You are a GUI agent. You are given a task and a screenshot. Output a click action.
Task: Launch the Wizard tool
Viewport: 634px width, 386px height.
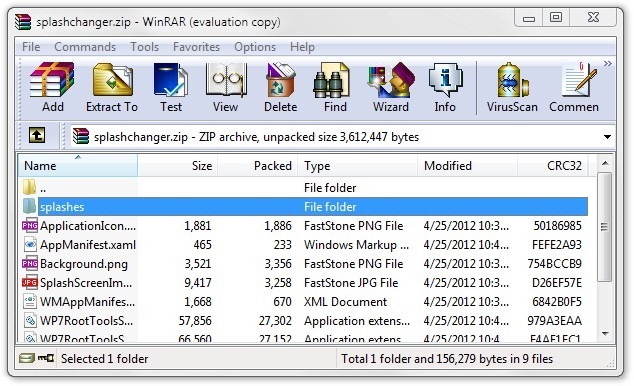[391, 87]
